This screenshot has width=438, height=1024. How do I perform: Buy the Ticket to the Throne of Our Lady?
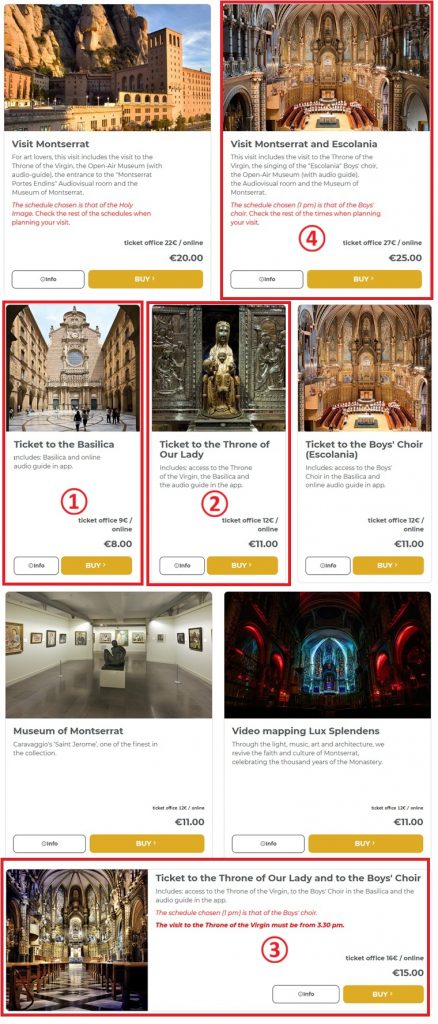[x=242, y=566]
